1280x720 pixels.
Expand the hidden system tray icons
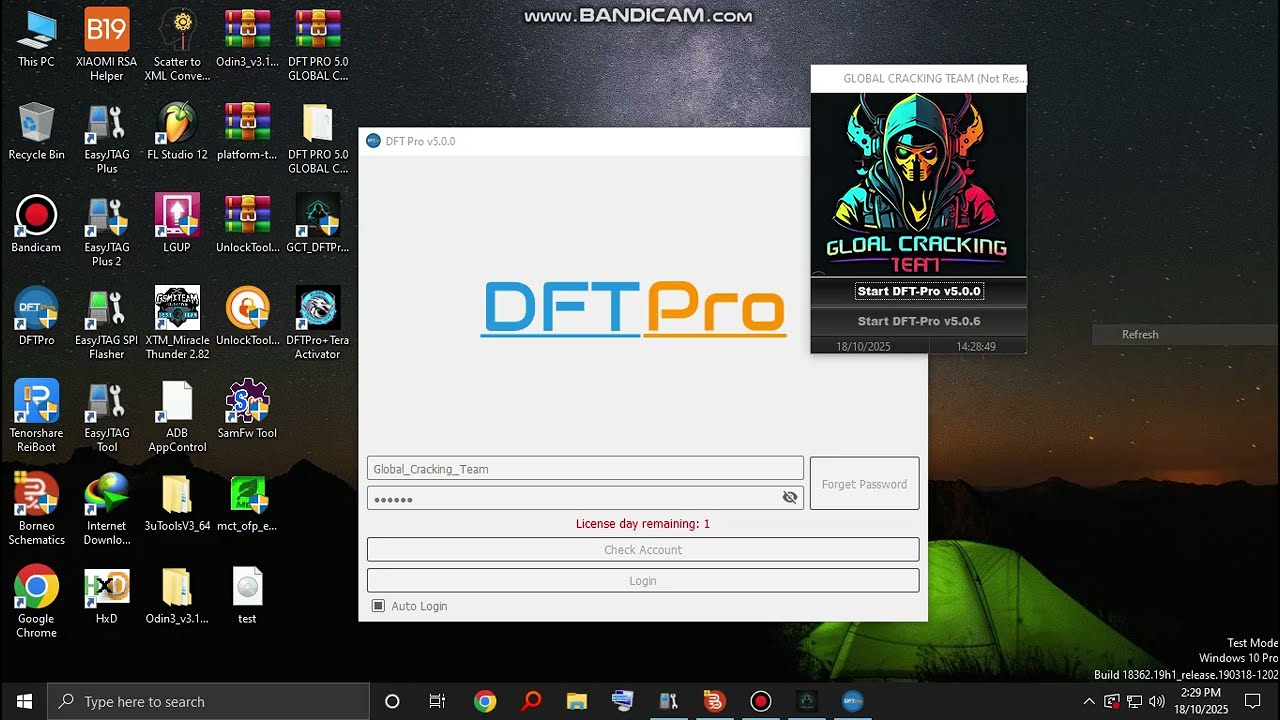pyautogui.click(x=1089, y=701)
